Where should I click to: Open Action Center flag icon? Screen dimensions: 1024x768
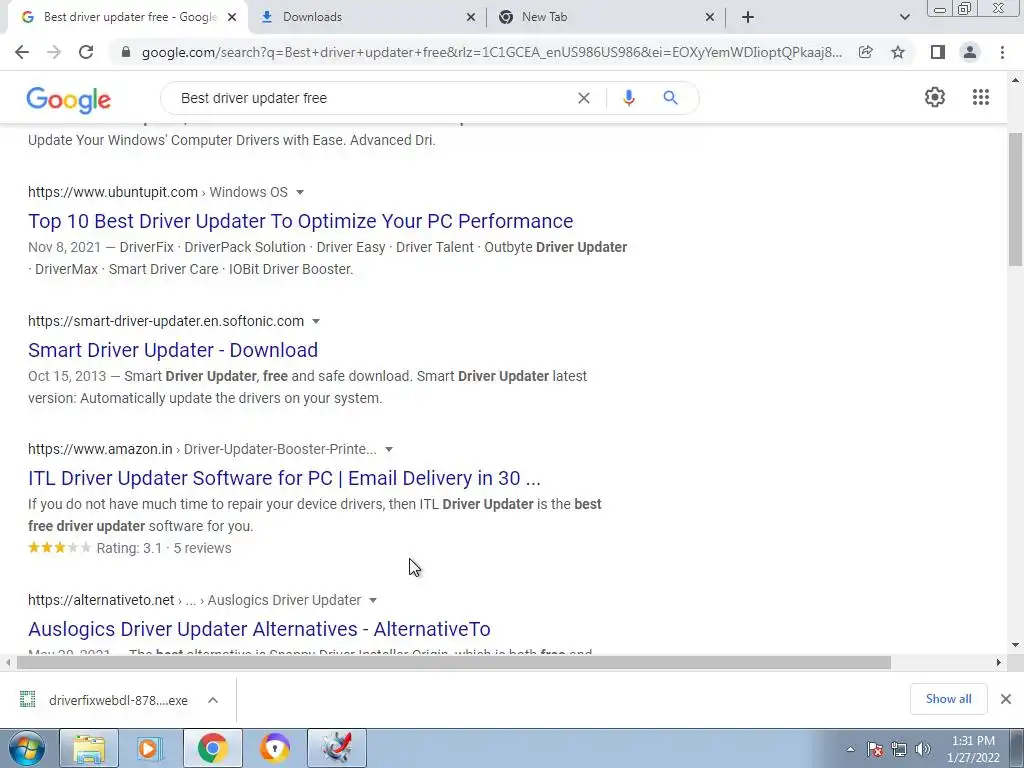point(875,749)
